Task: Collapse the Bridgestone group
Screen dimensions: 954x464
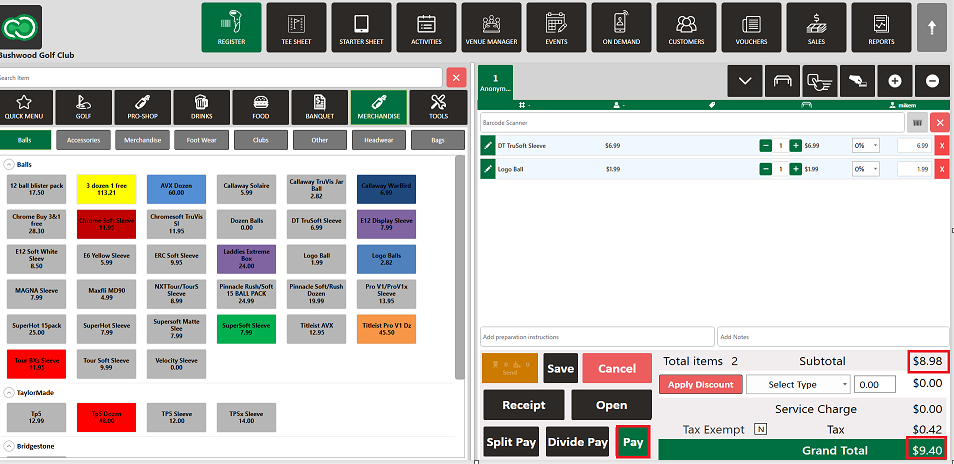Action: coord(10,446)
